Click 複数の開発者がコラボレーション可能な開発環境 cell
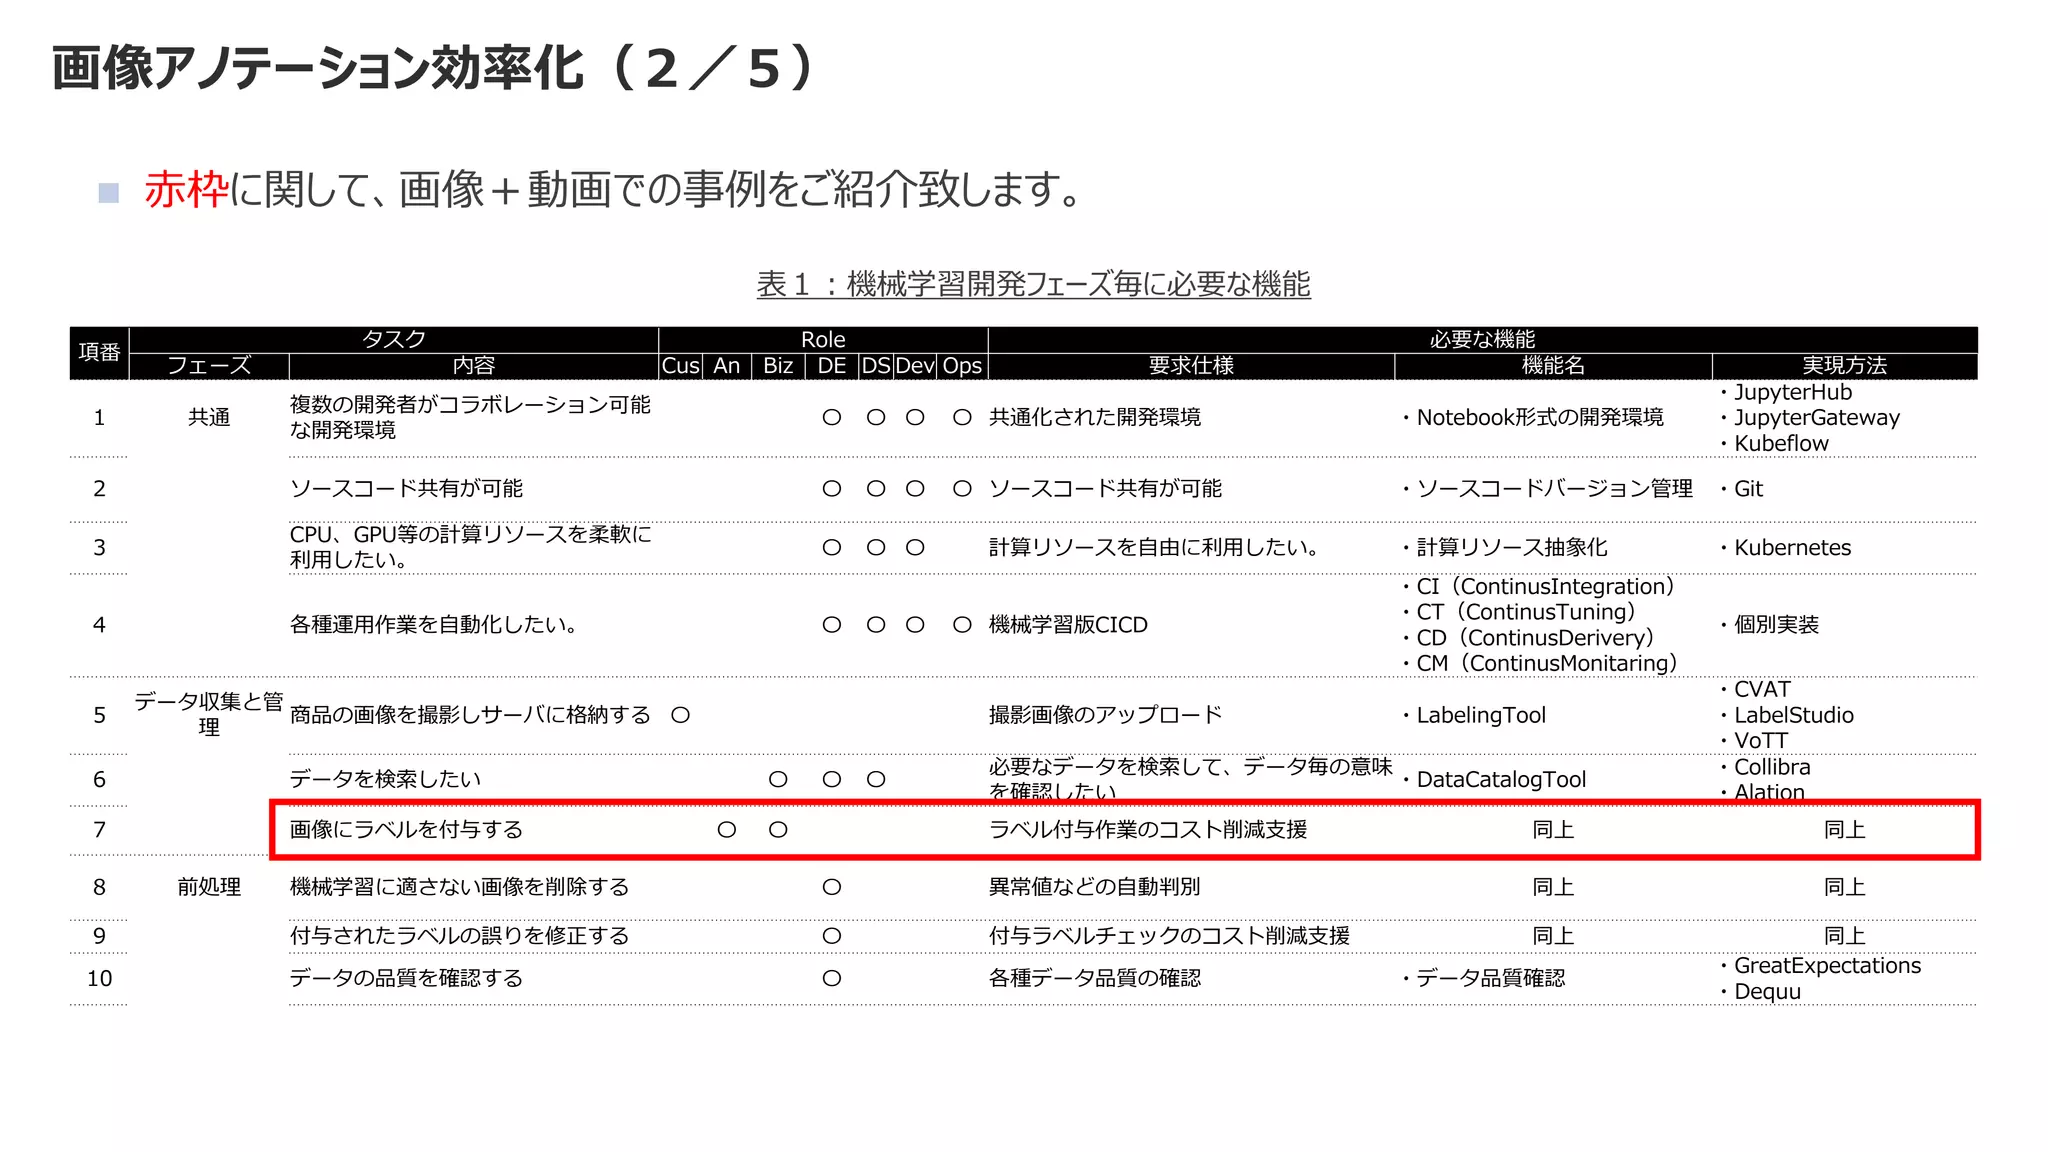The width and height of the screenshot is (2048, 1152). click(x=470, y=417)
